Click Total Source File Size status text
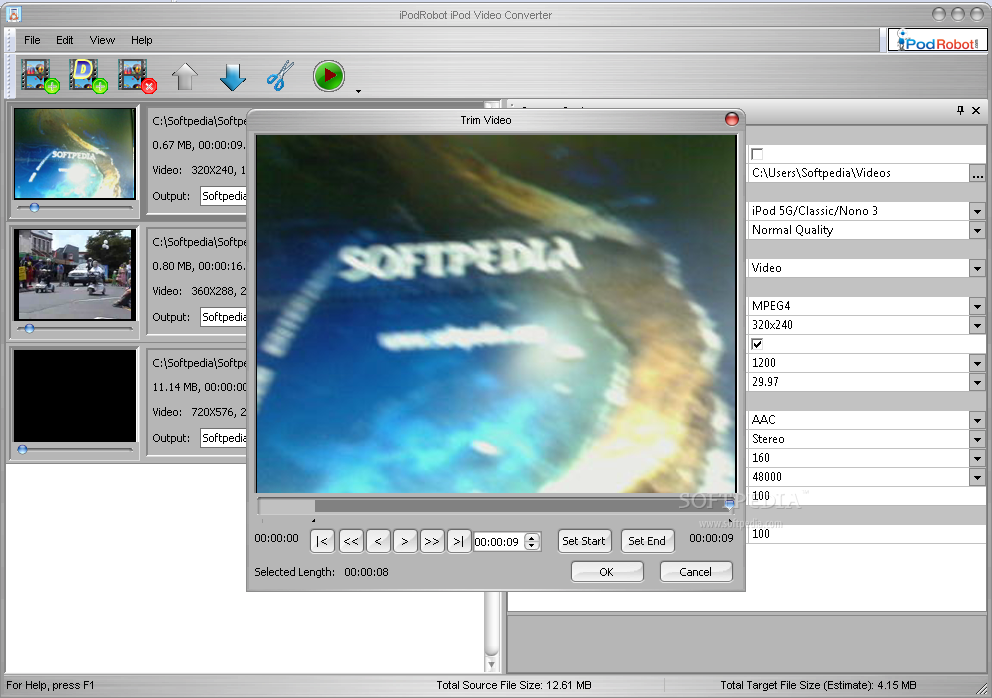 point(514,685)
